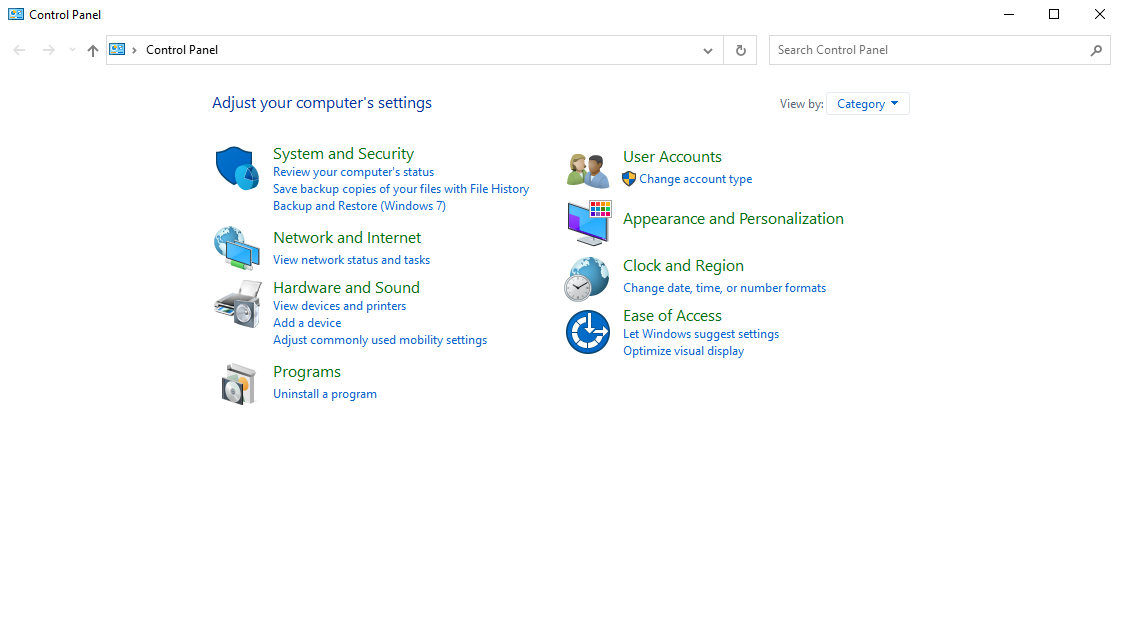Minimize the Control Panel window
1123x631 pixels.
click(x=1008, y=14)
